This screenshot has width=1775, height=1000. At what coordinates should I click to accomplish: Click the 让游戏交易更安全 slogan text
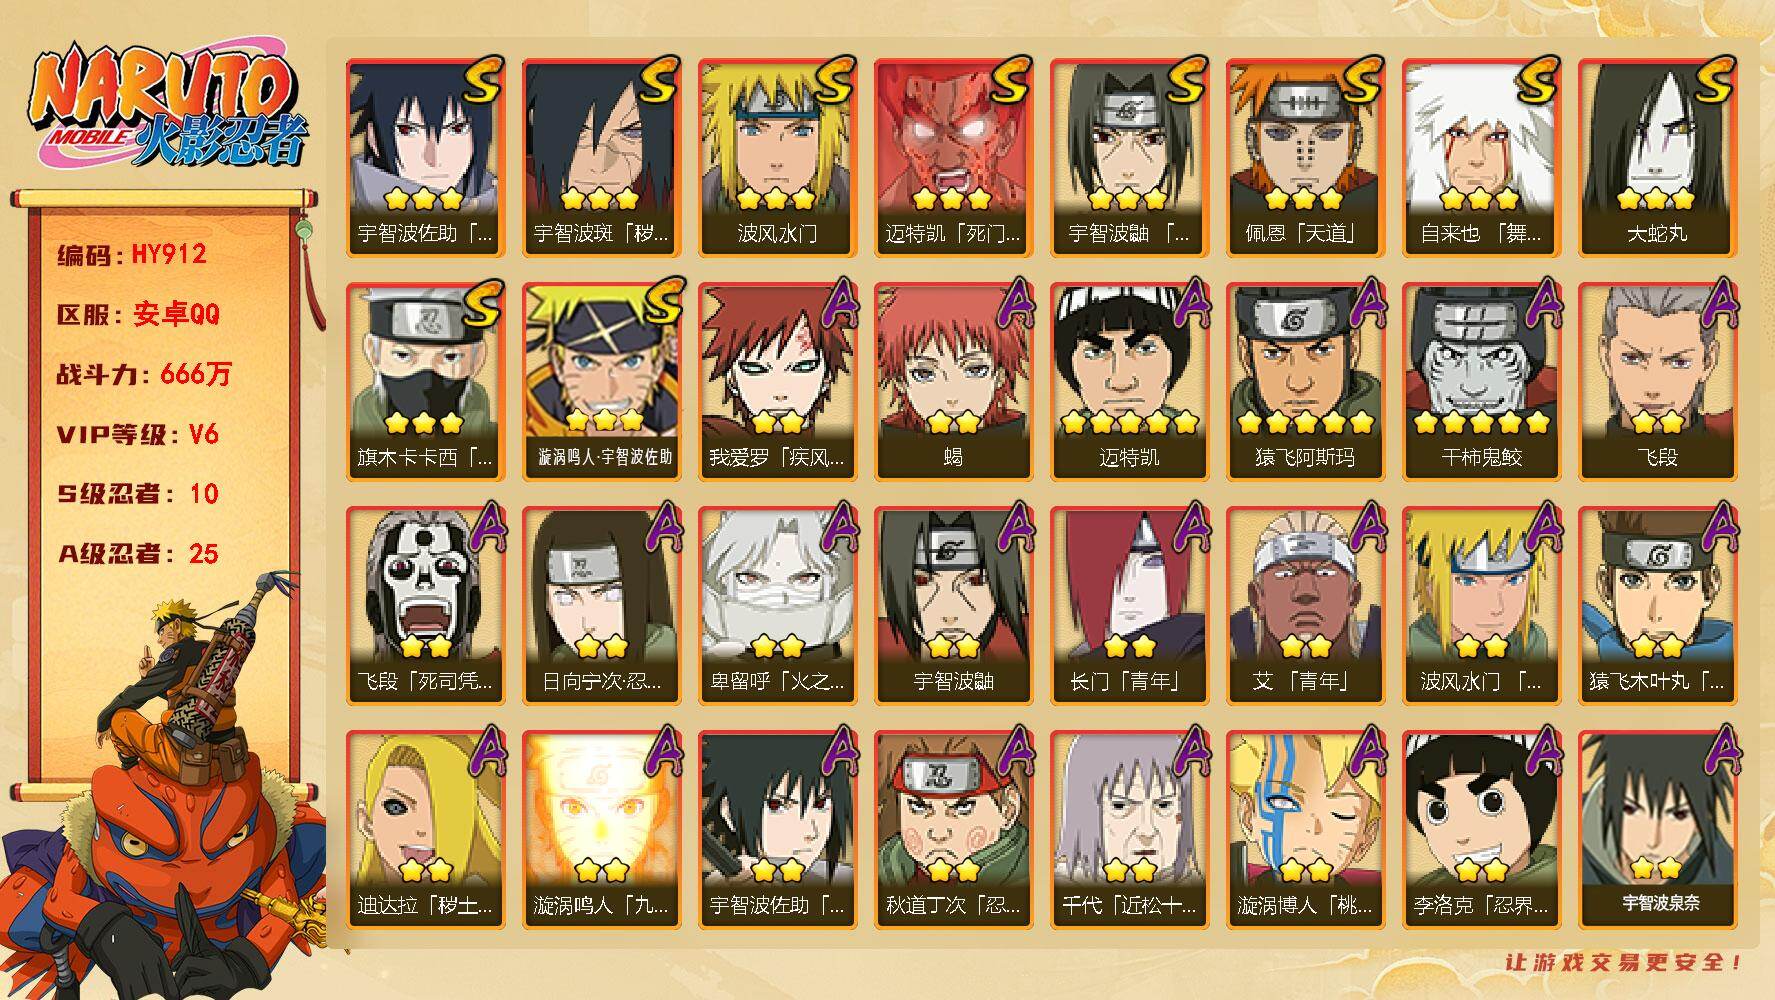(1624, 962)
